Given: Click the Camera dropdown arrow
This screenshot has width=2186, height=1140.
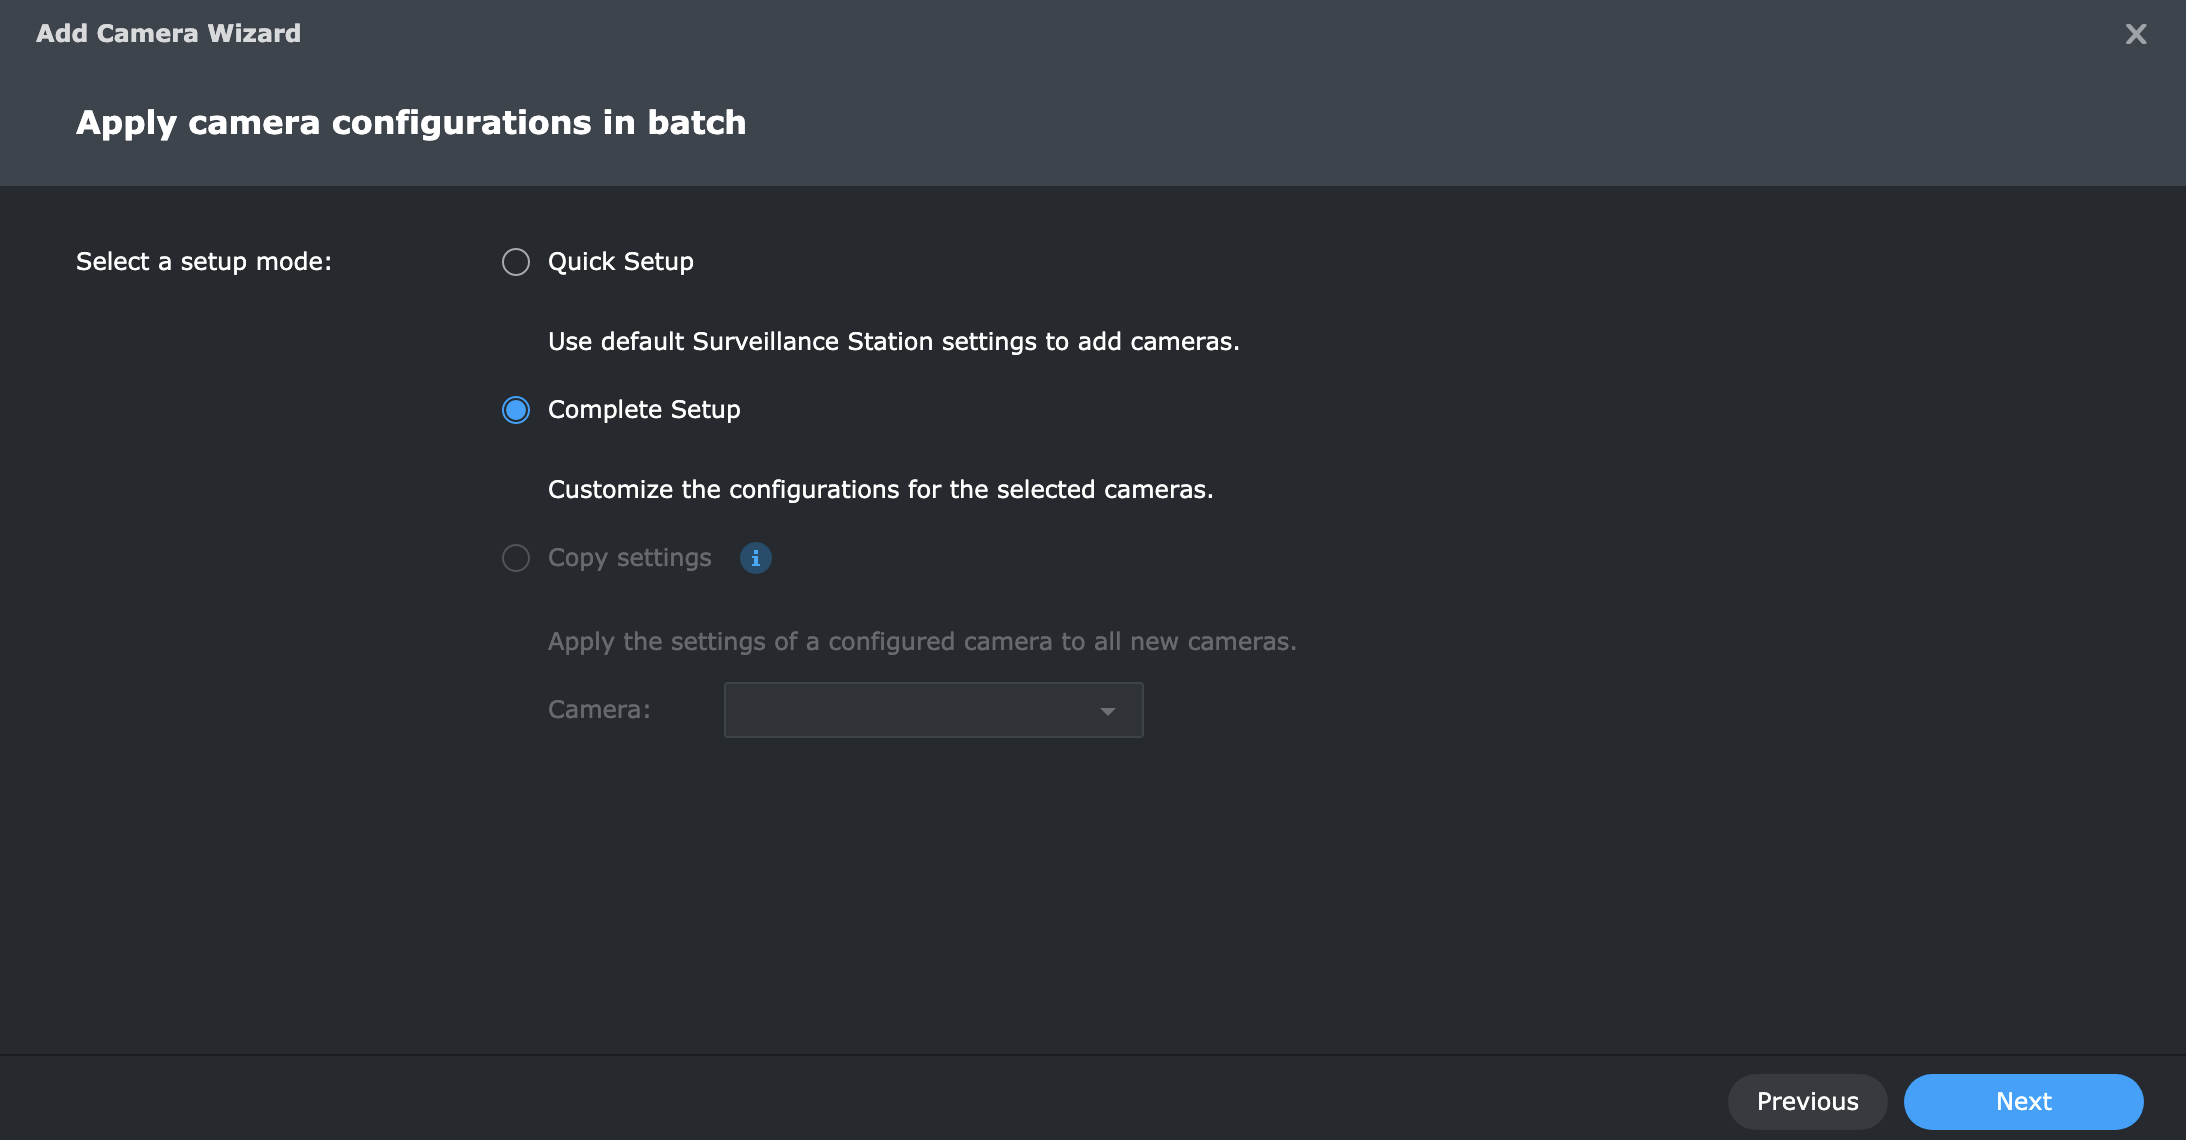Looking at the screenshot, I should coord(1107,711).
